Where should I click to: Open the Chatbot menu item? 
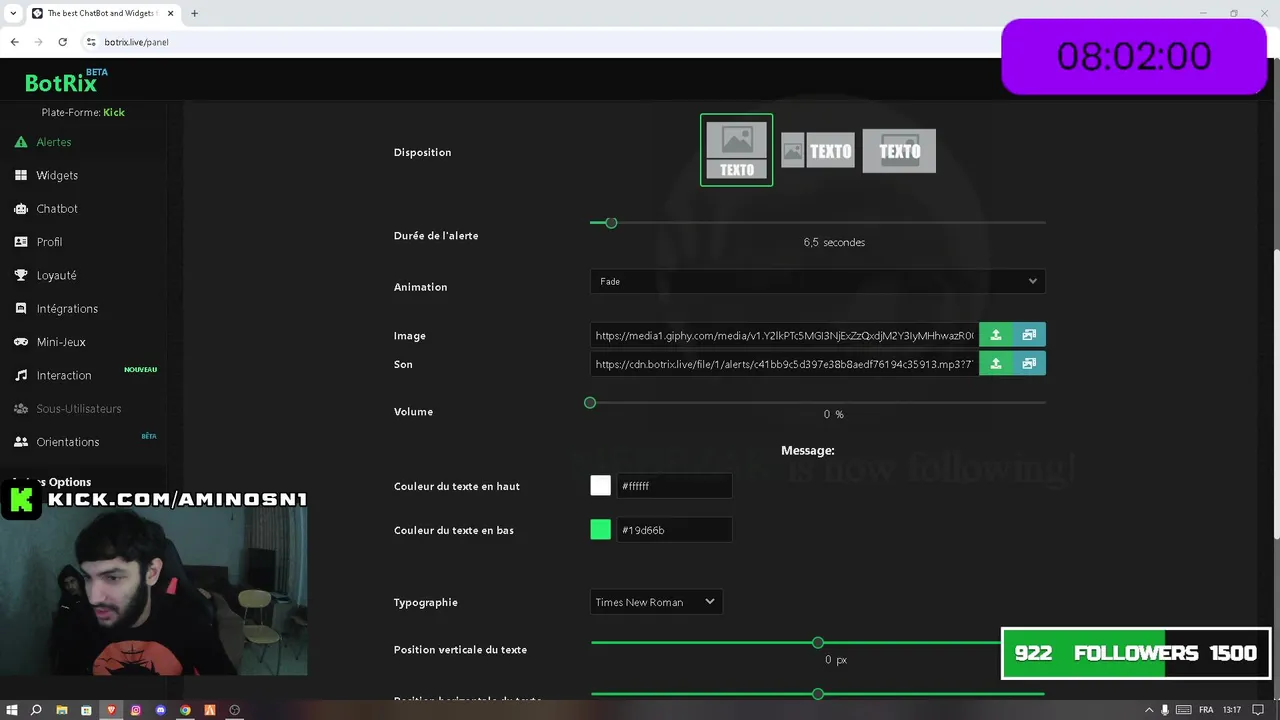tap(57, 209)
